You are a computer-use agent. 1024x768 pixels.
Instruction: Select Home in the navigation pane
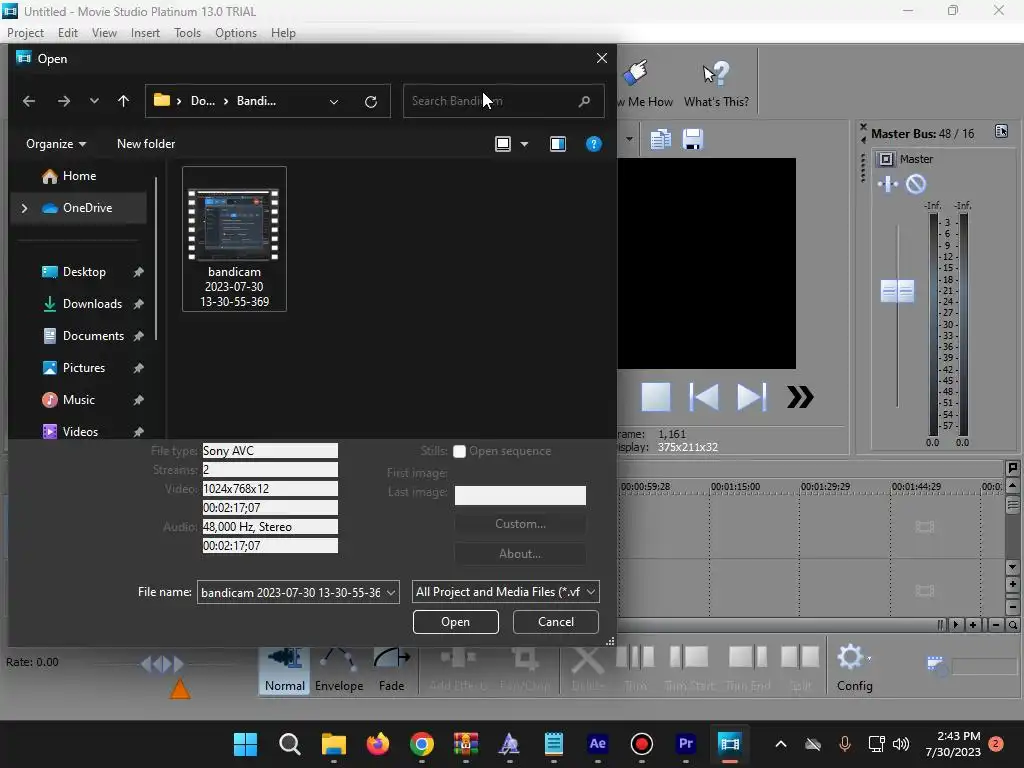[x=78, y=176]
